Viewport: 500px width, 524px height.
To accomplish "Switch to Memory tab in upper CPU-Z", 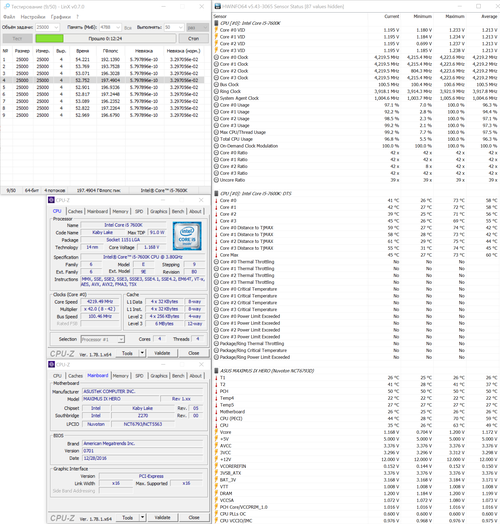I will (x=120, y=211).
